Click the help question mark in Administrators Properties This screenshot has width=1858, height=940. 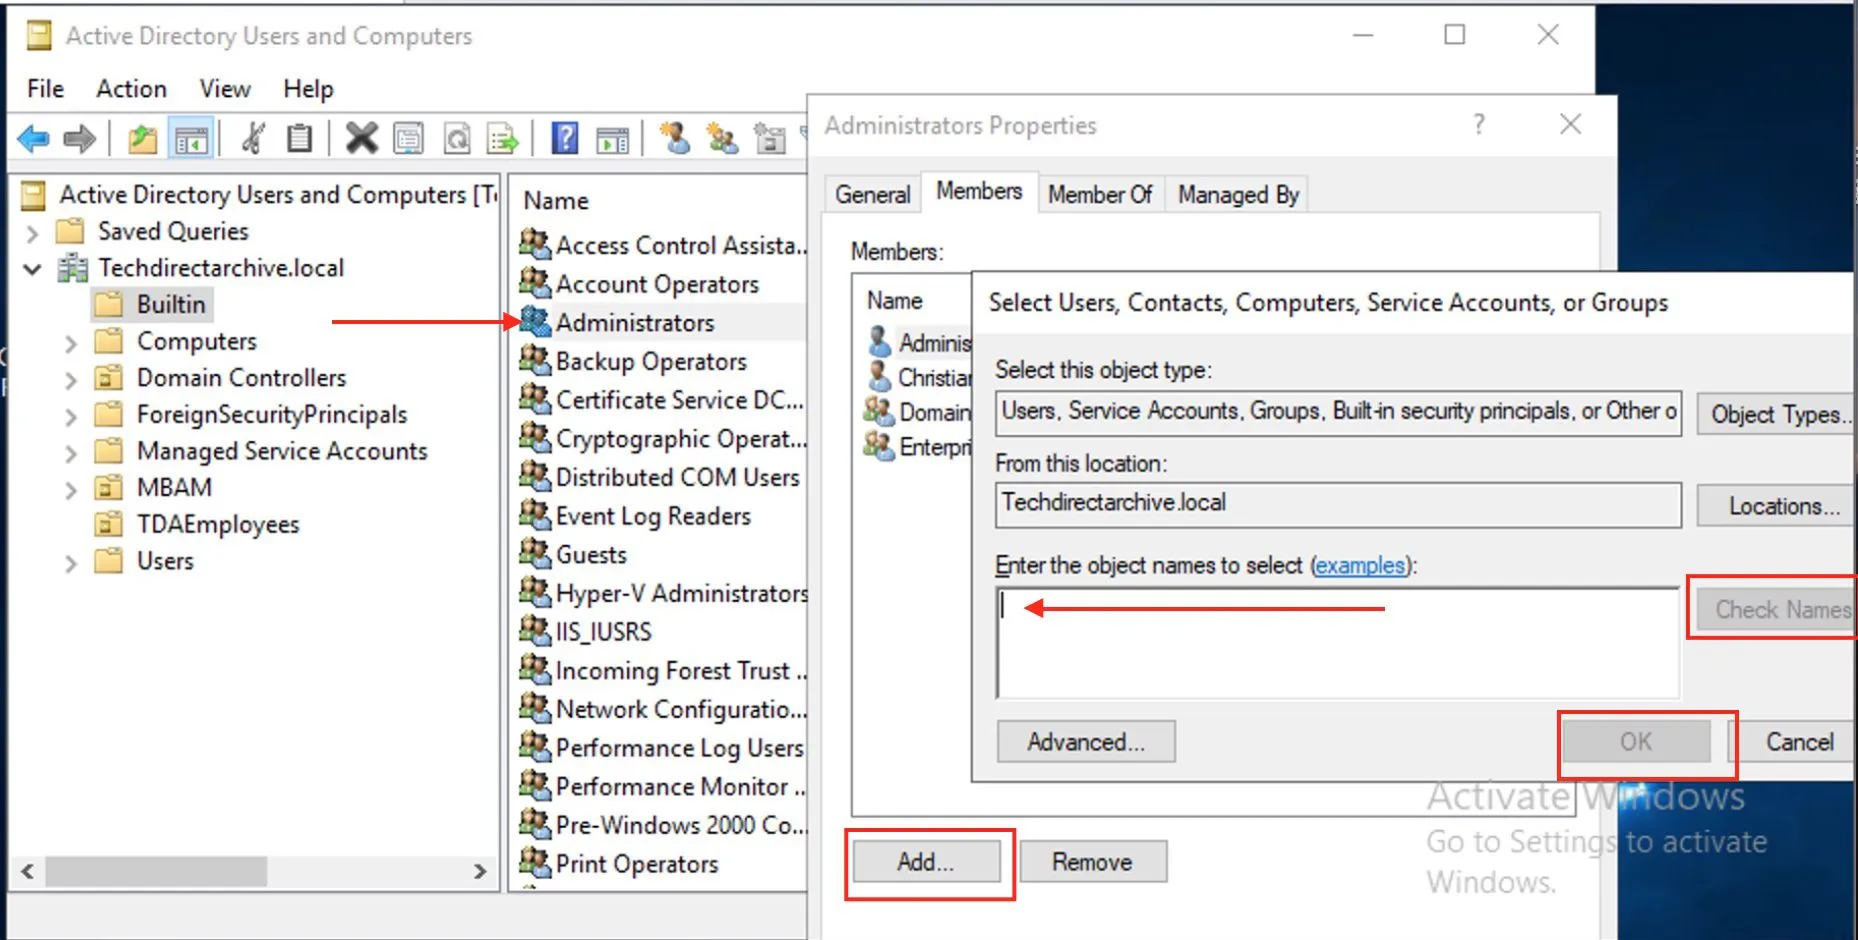[x=1479, y=124]
